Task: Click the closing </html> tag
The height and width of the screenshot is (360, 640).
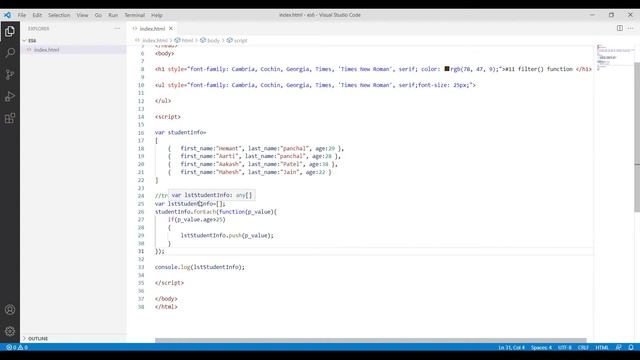Action: tap(166, 307)
